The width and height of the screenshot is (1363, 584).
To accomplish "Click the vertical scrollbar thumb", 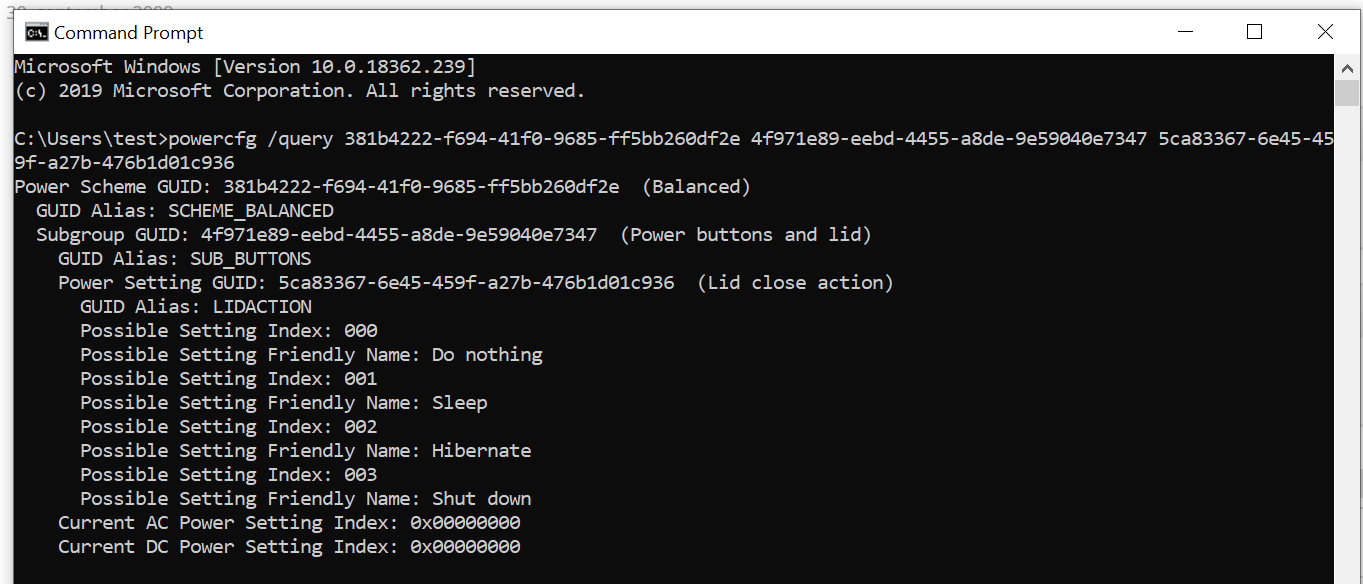I will [1347, 93].
